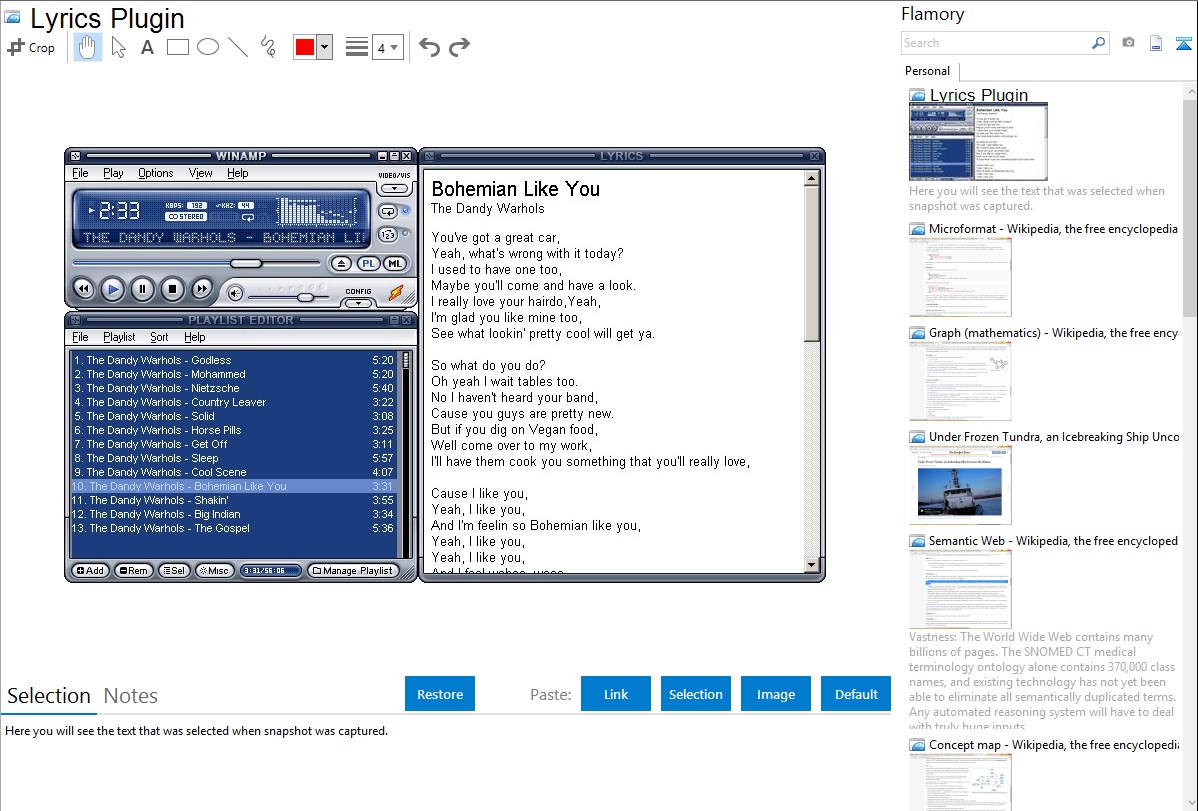Viewport: 1198px width, 811px height.
Task: Choose the arrow pointer selection tool
Action: point(118,47)
